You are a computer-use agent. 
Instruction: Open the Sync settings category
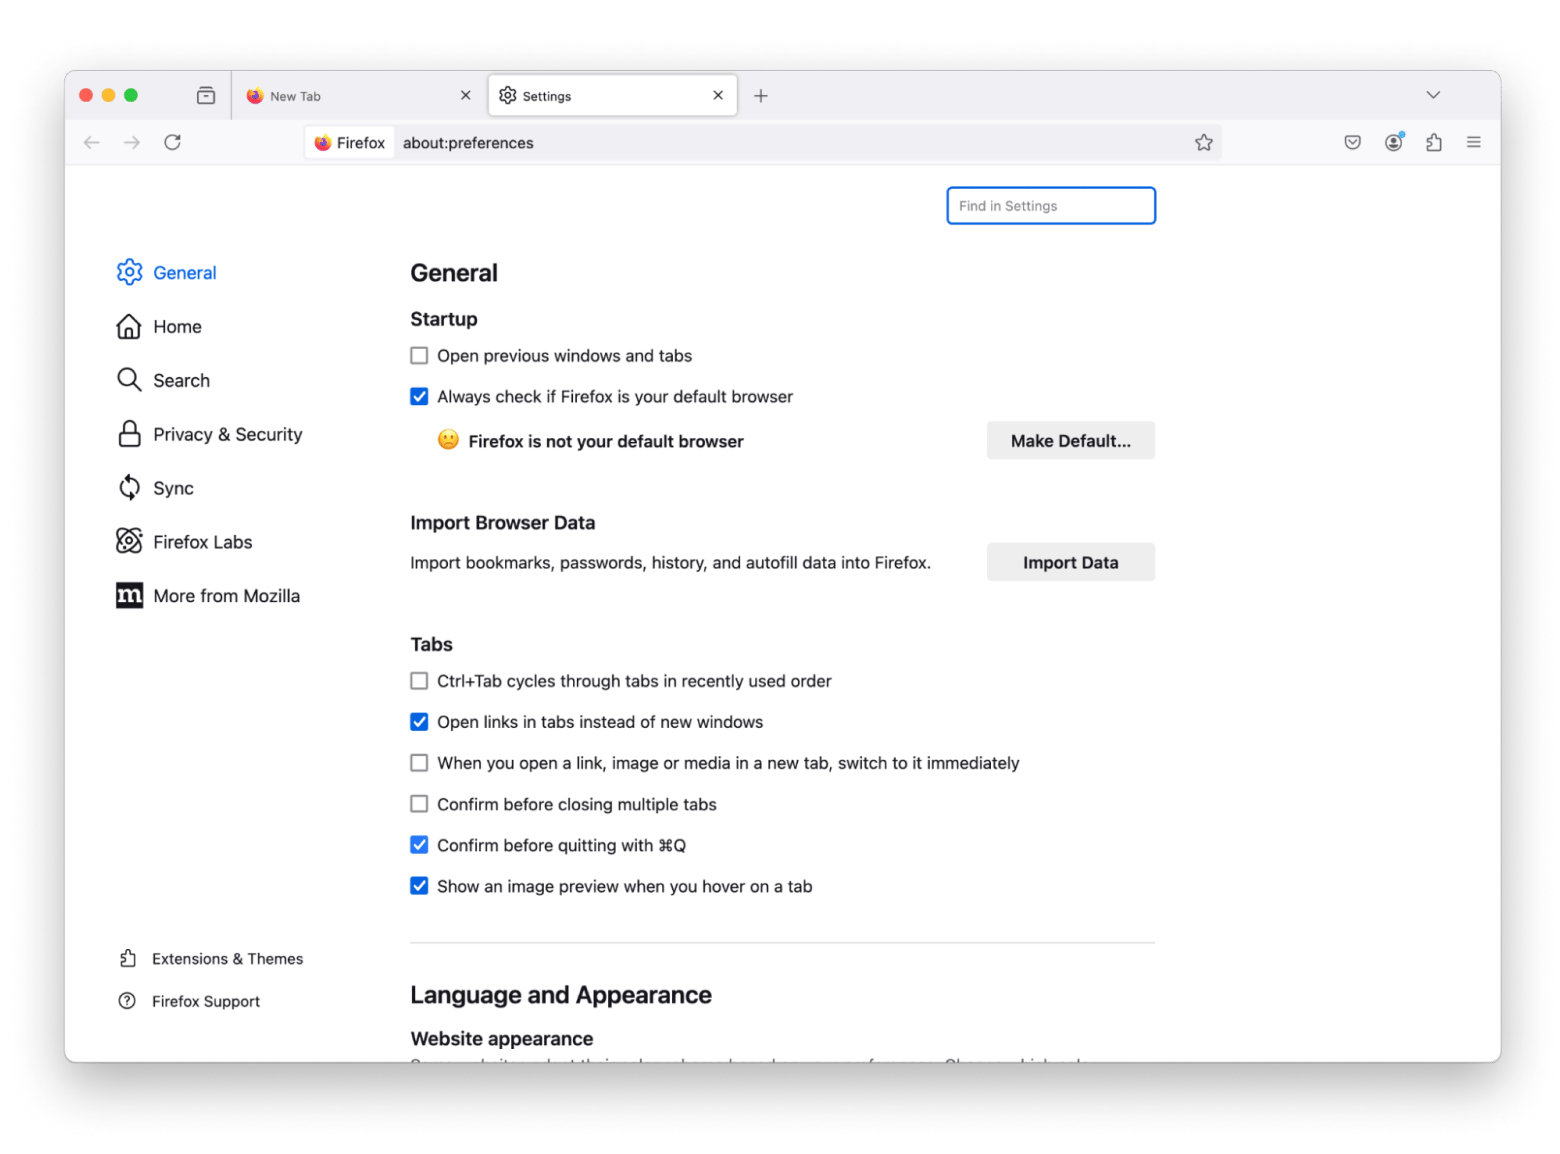173,488
